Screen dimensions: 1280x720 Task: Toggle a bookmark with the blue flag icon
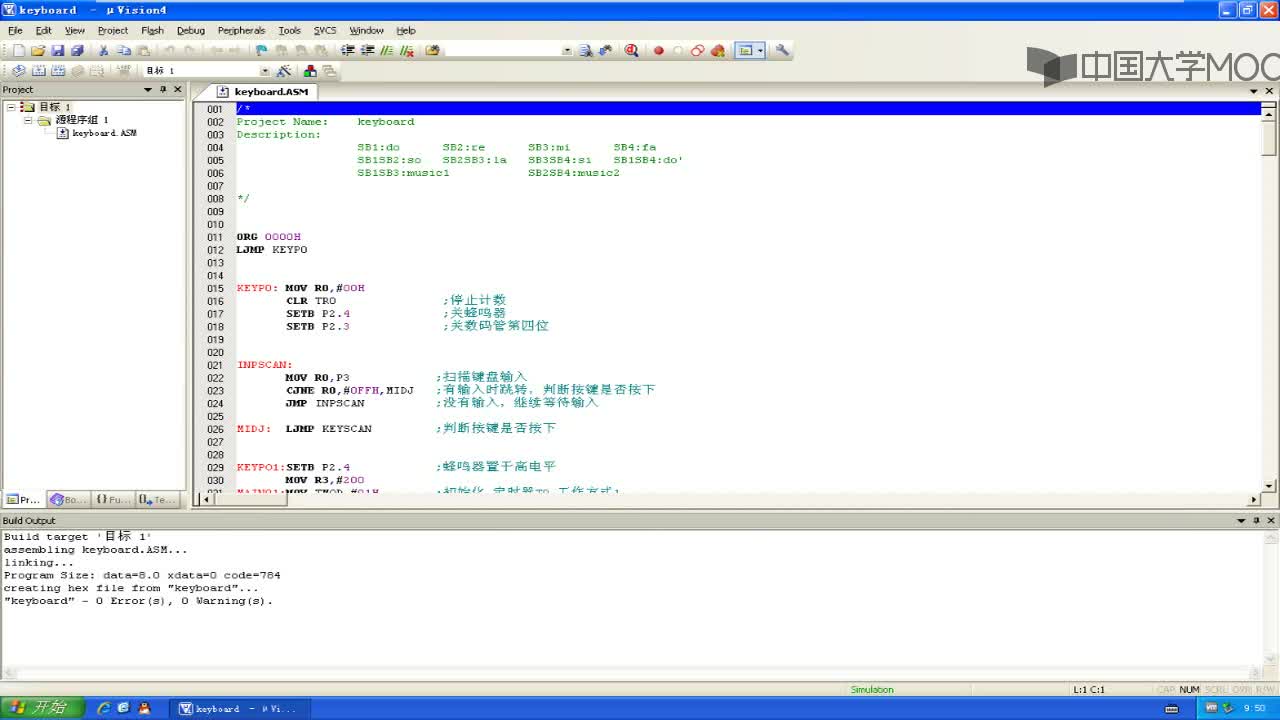click(261, 51)
